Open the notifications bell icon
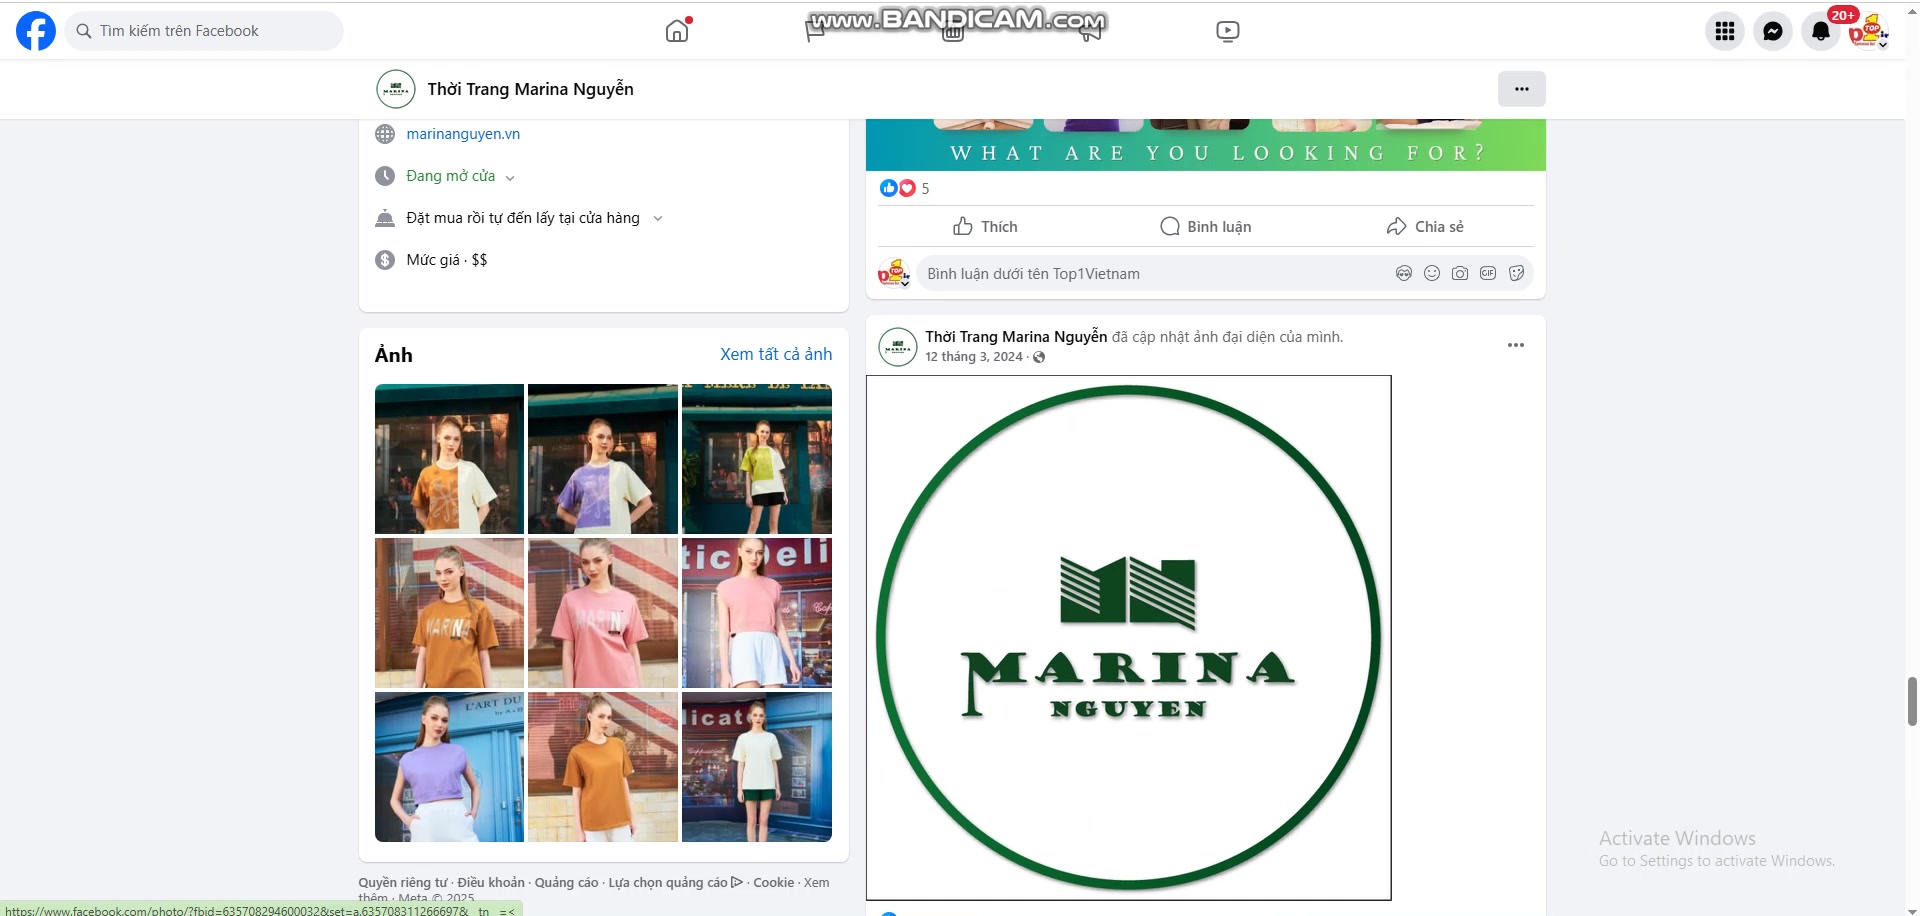Screen dimensions: 1920x916 click(x=1820, y=31)
